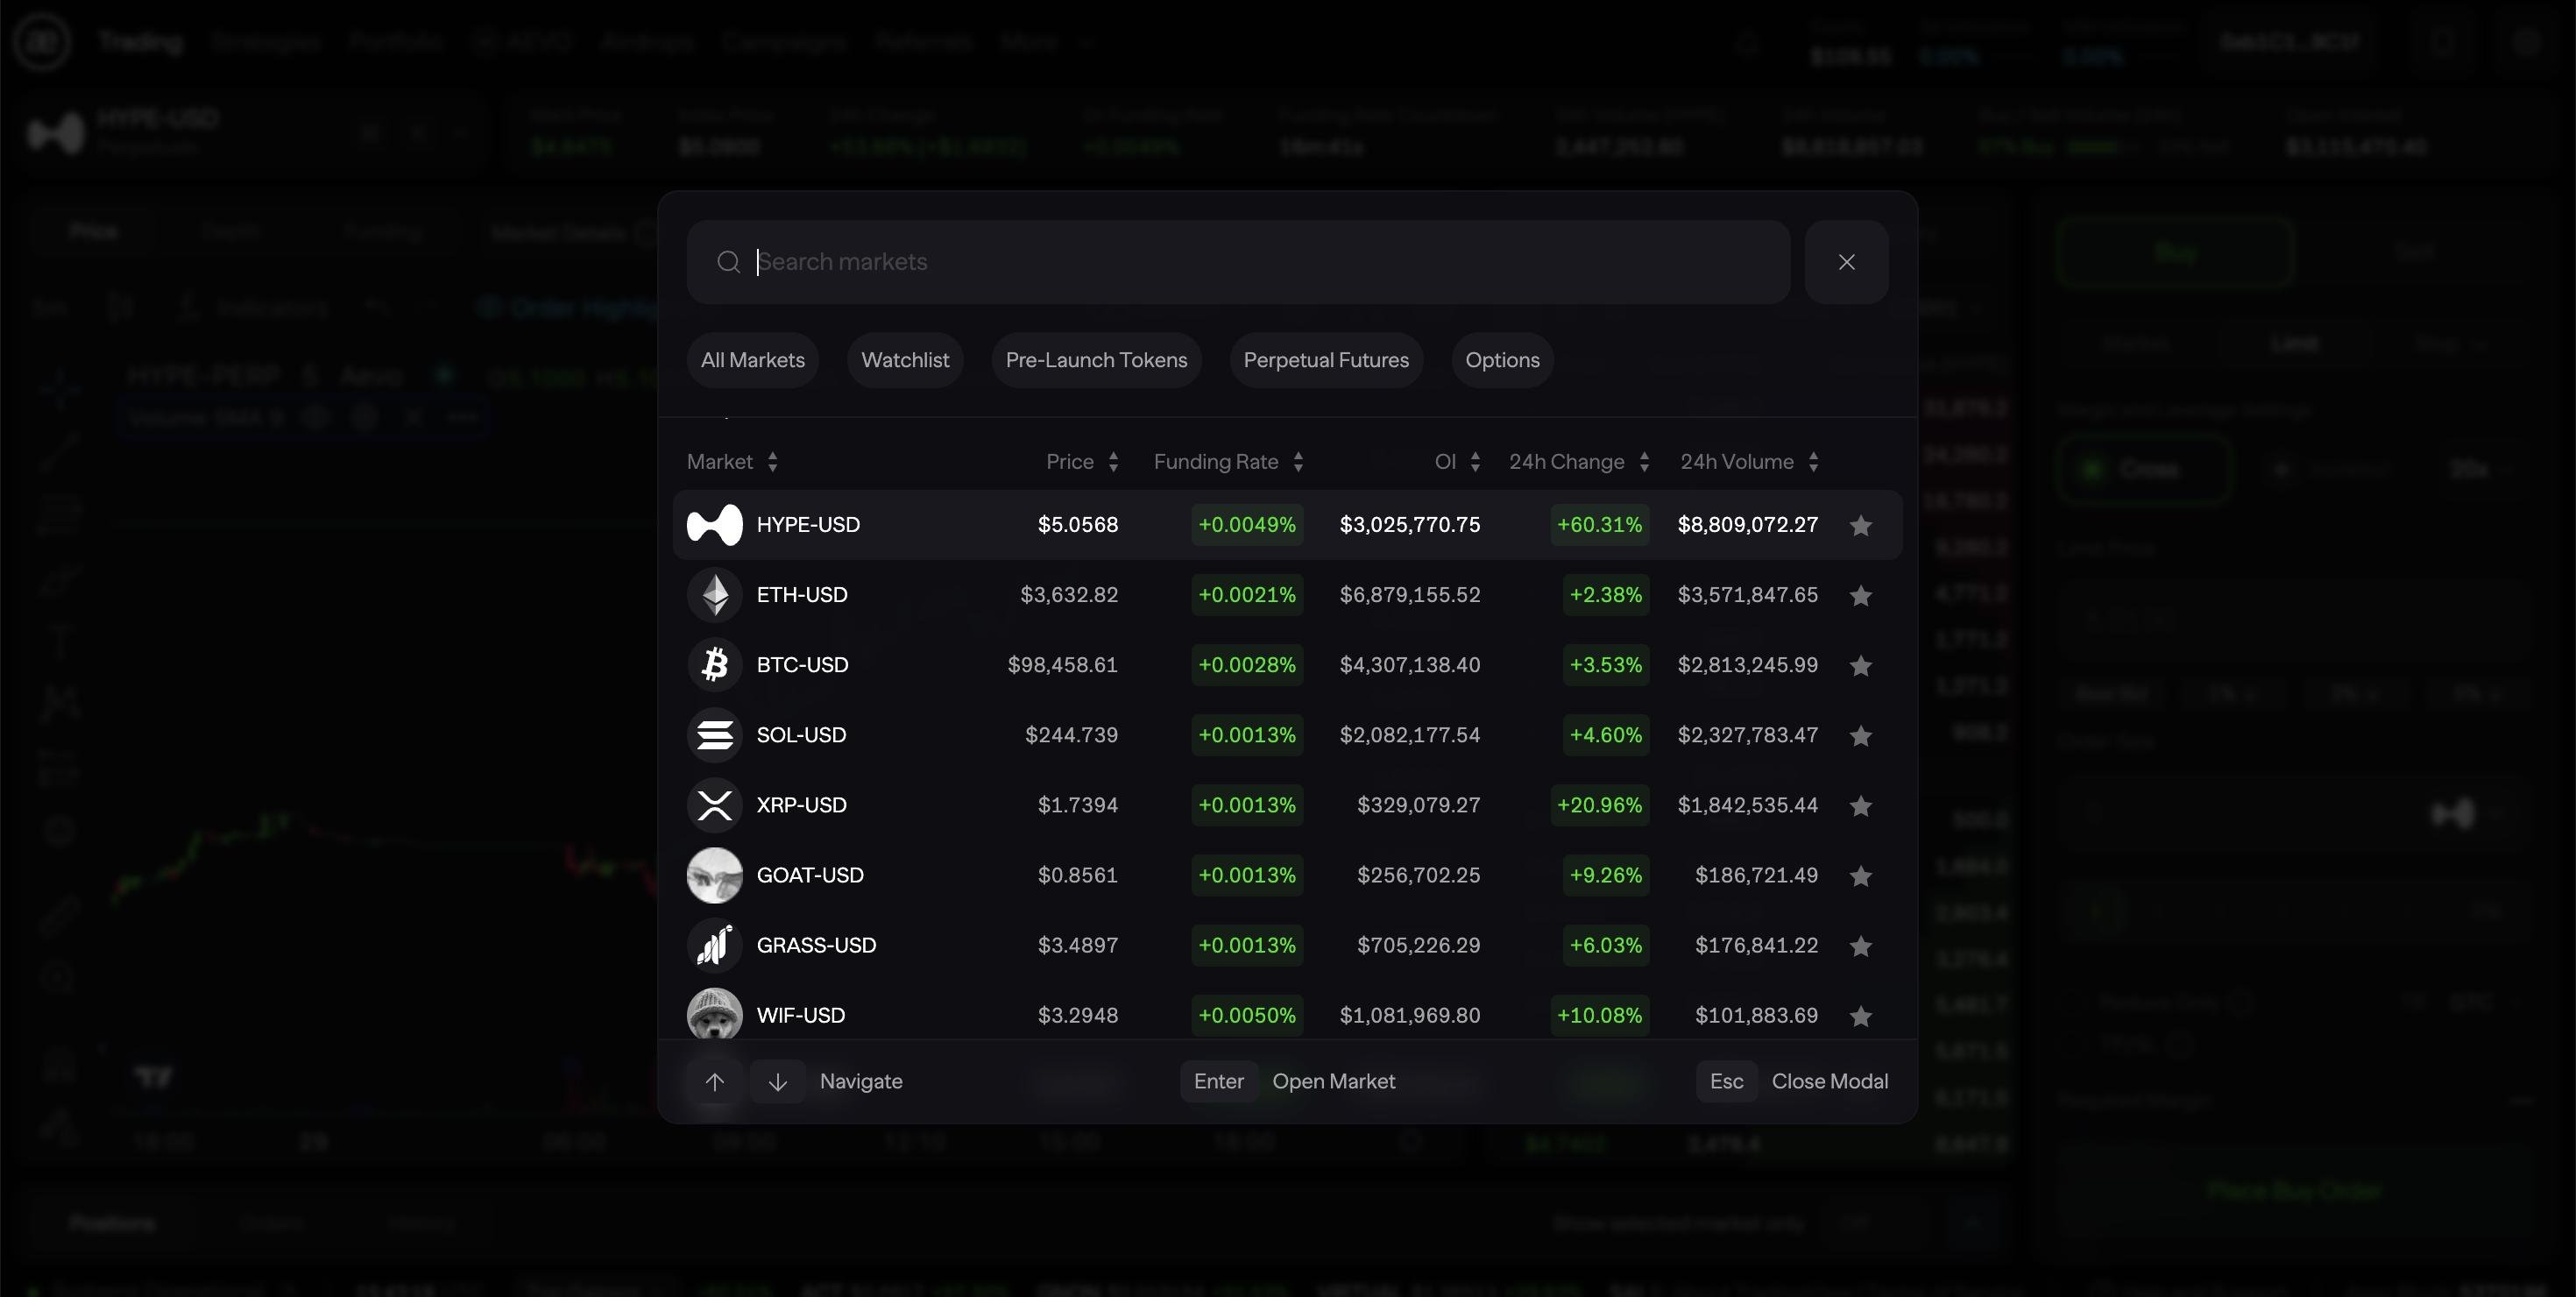
Task: Toggle watchlist star for HYPE-USD
Action: tap(1860, 525)
